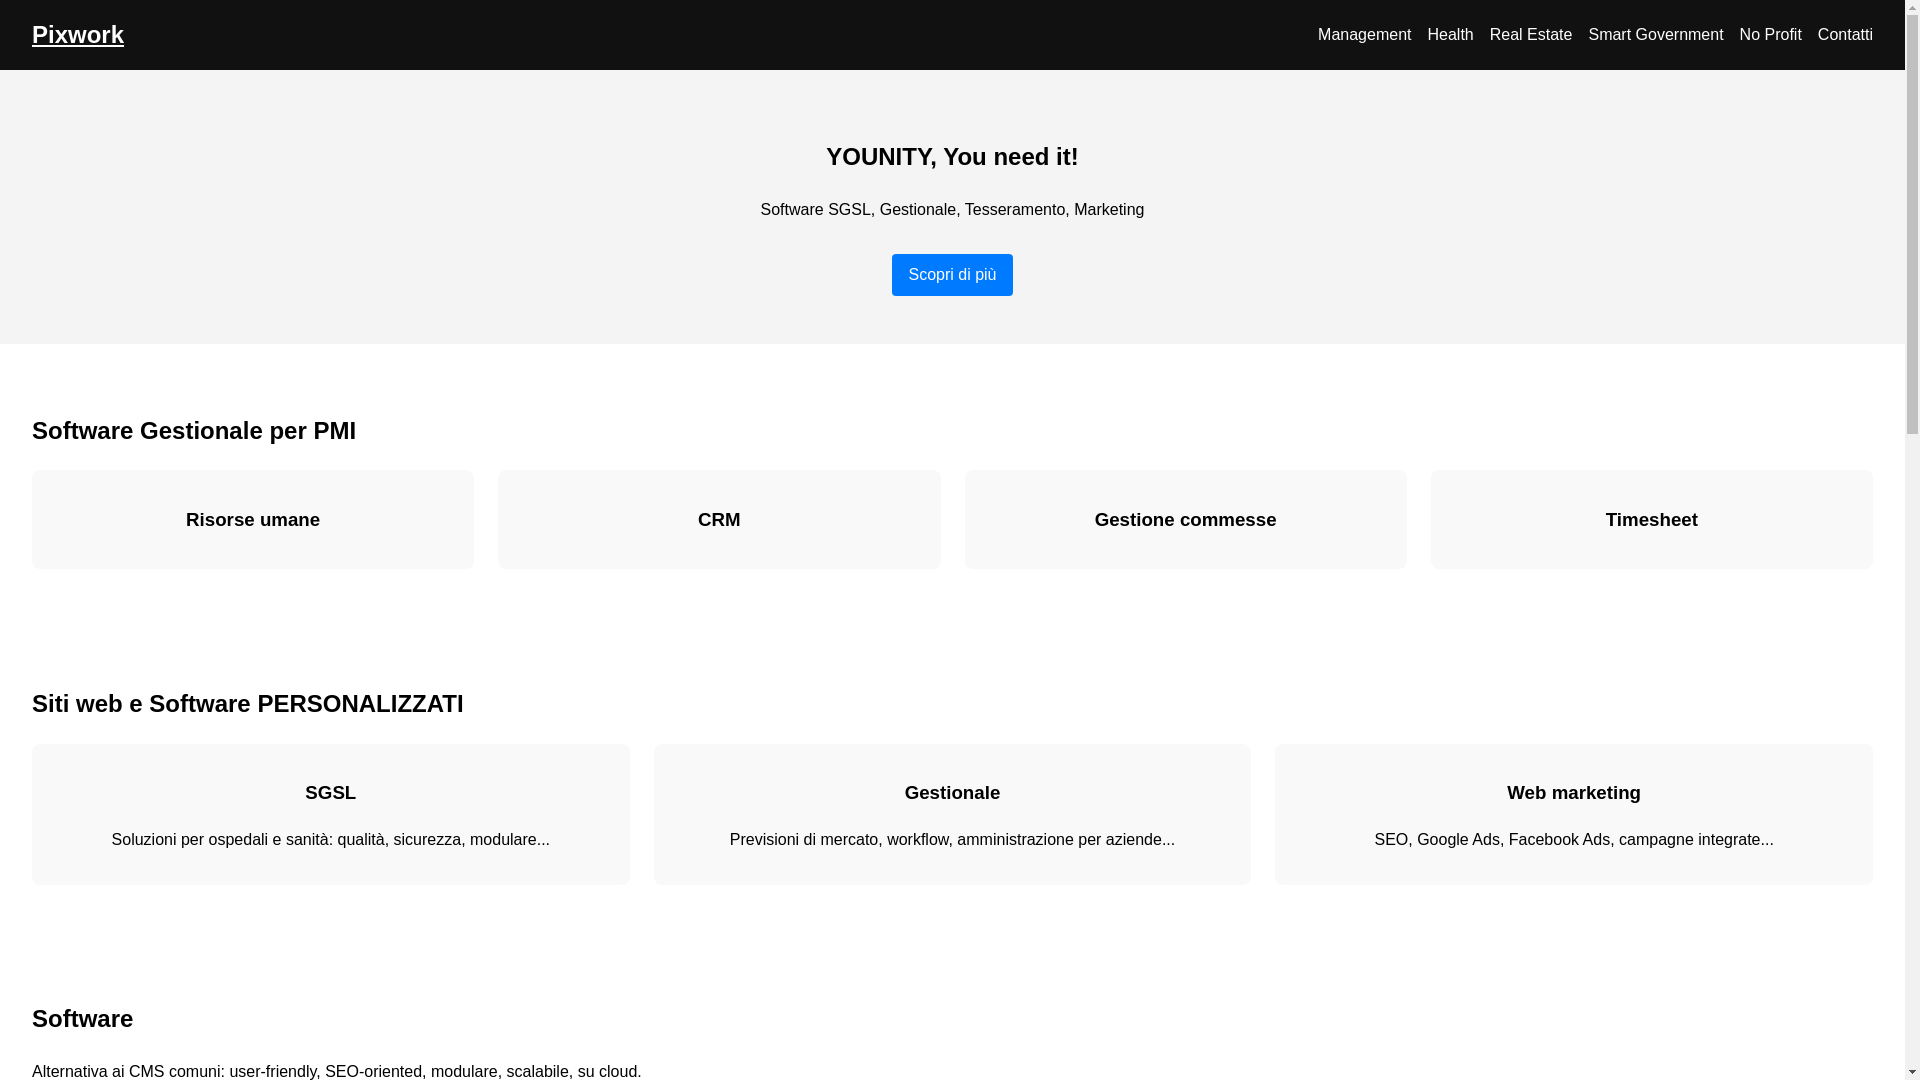Go to the Health section
This screenshot has width=1920, height=1080.
coord(1450,35)
